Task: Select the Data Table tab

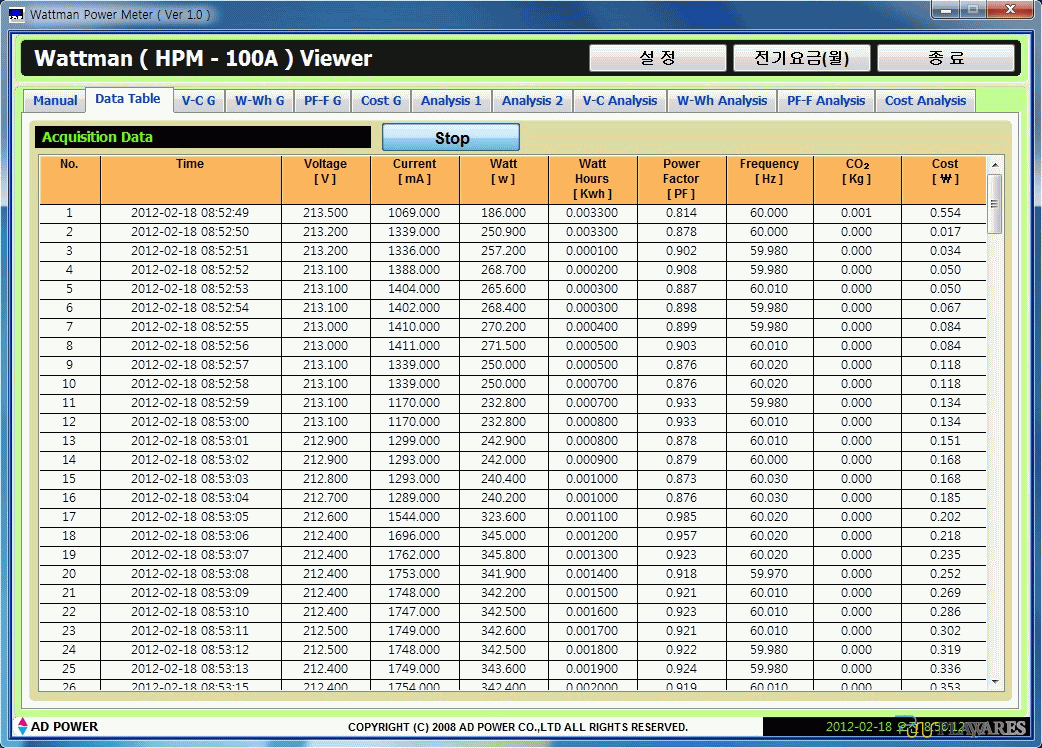Action: 128,99
